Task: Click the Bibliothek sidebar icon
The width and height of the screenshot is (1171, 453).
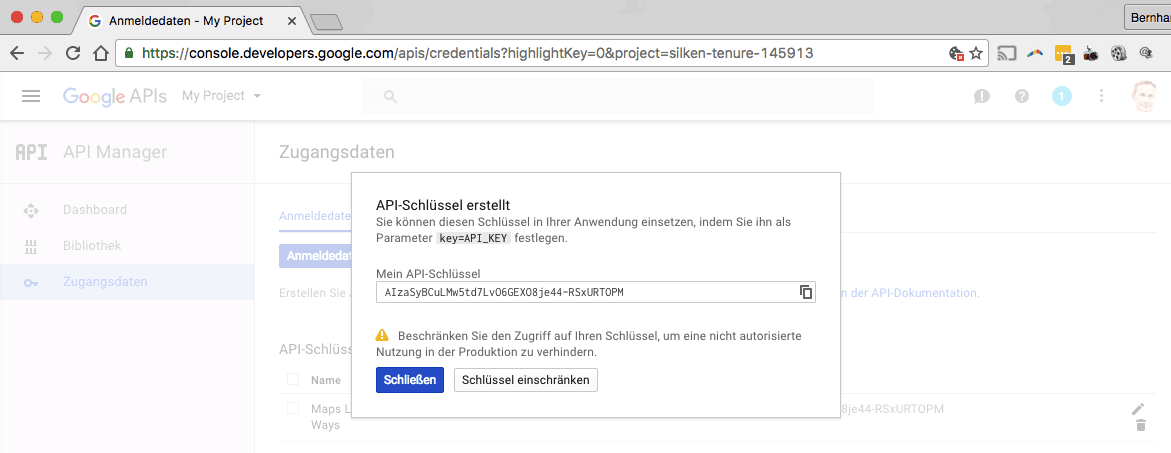Action: point(31,246)
